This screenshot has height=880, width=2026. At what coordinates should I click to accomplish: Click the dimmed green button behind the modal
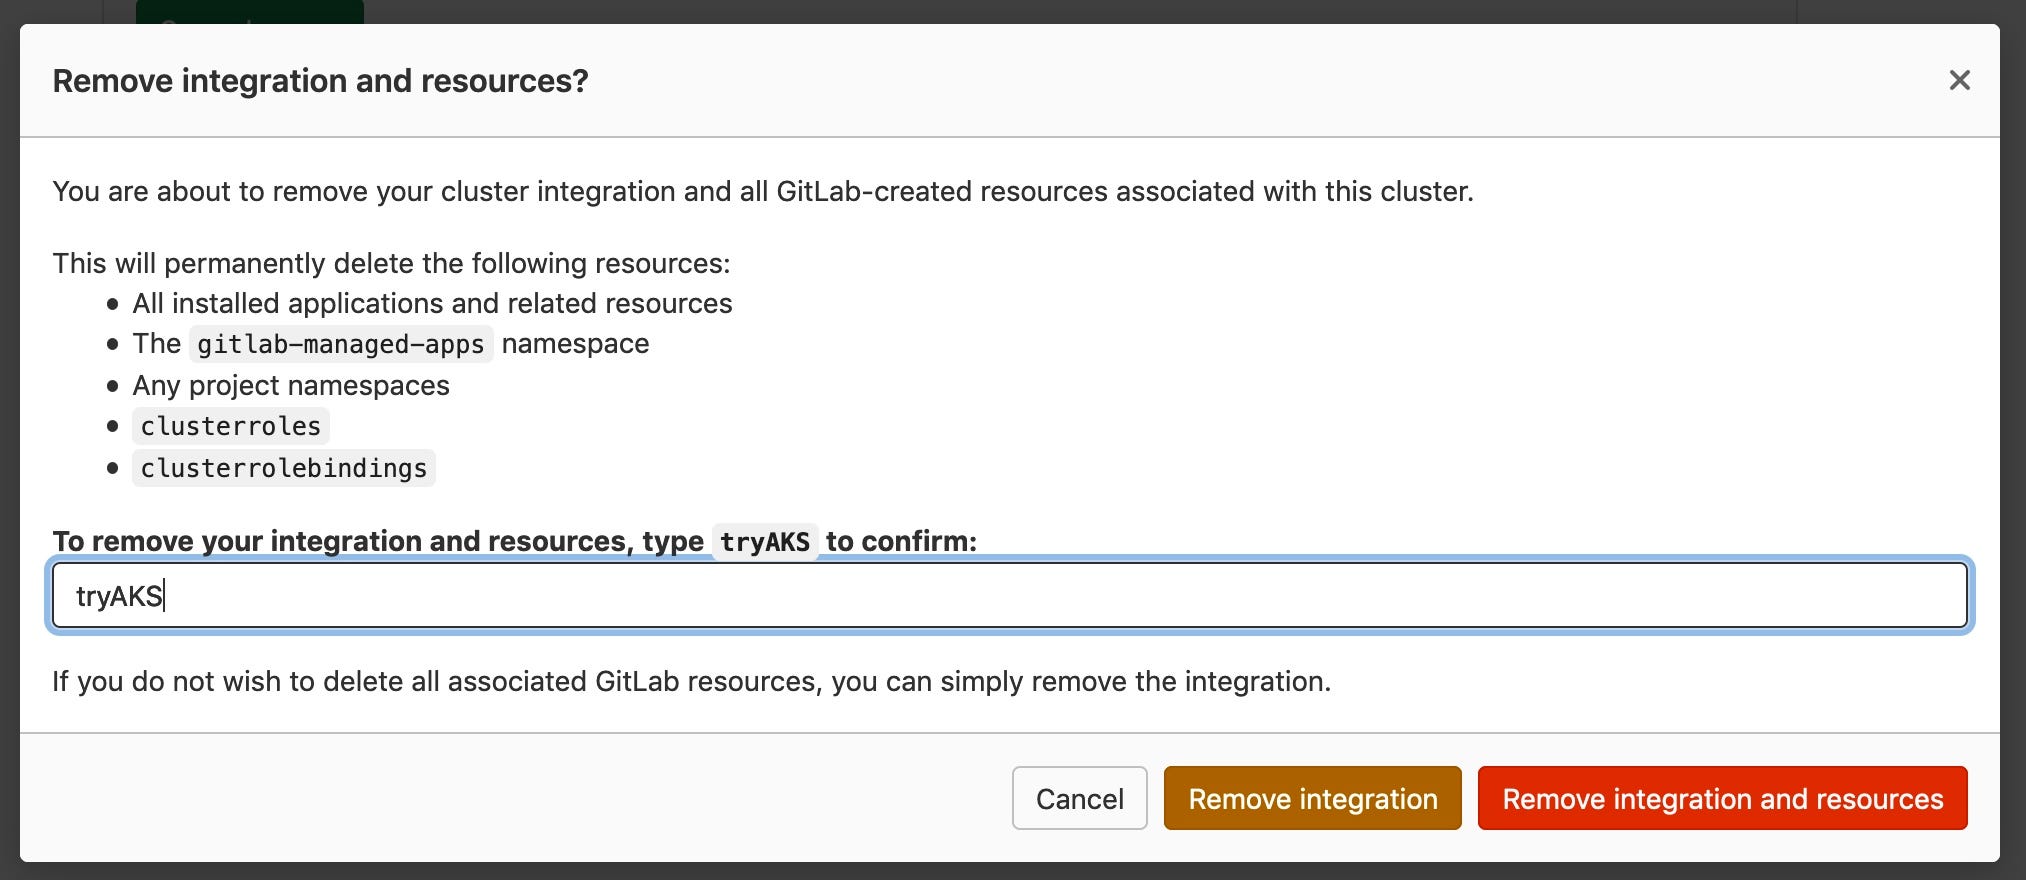[x=250, y=12]
